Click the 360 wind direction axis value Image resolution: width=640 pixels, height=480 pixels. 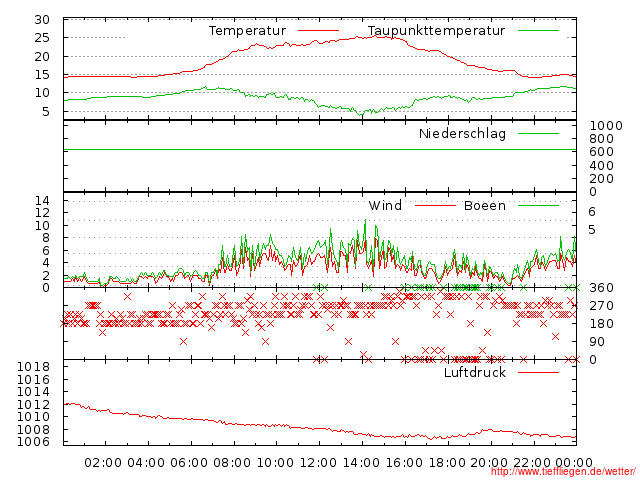tap(603, 288)
